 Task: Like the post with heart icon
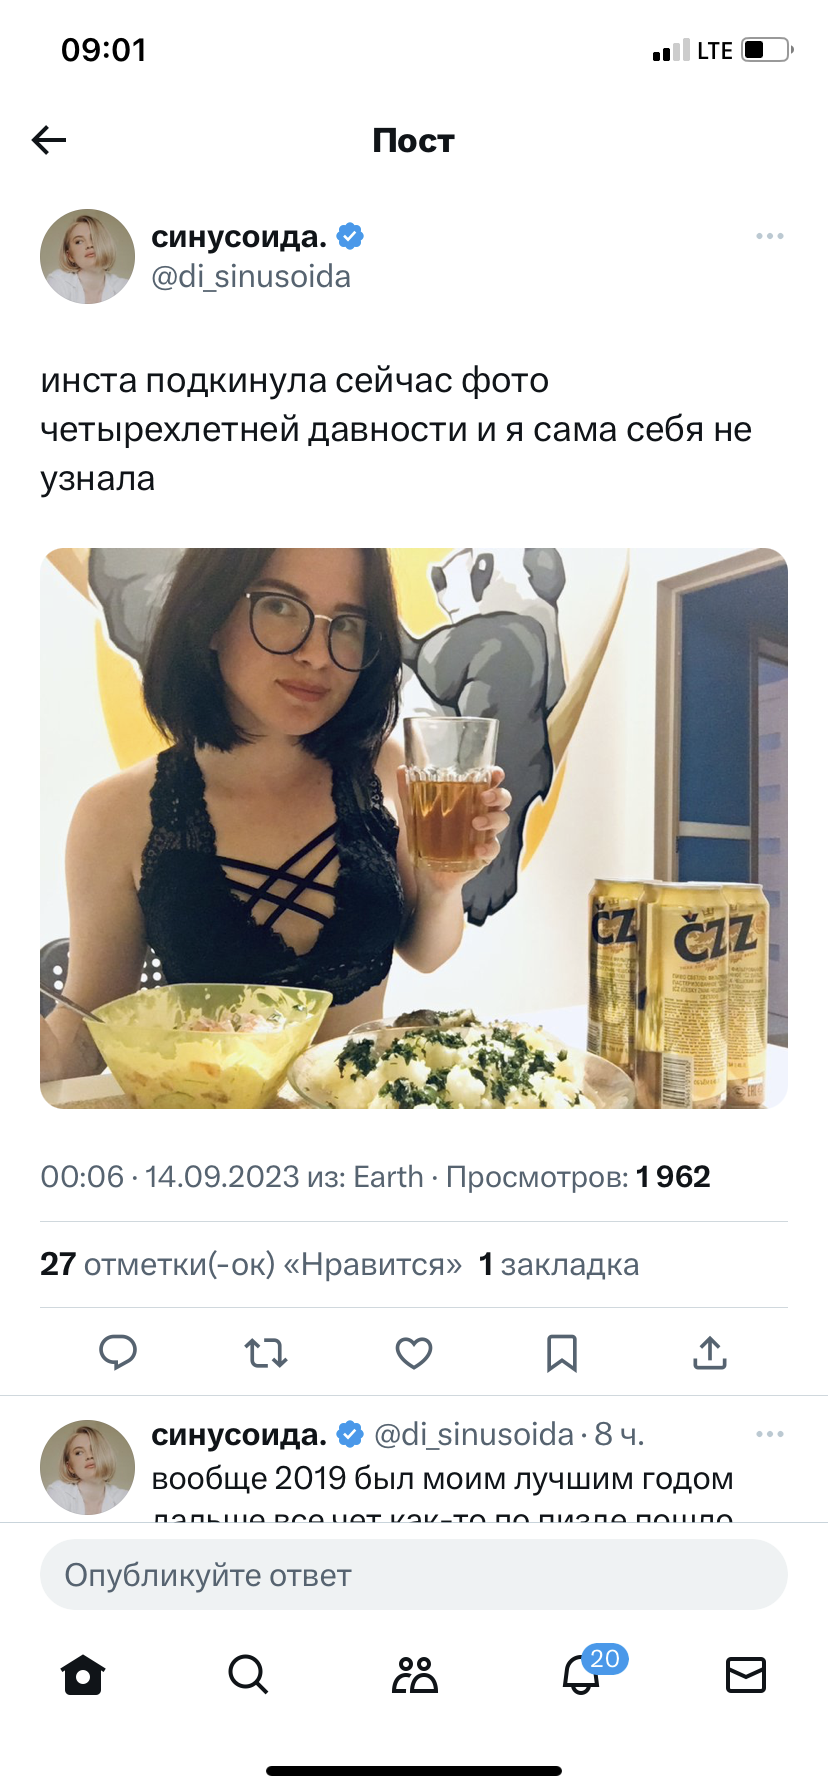pyautogui.click(x=414, y=1353)
